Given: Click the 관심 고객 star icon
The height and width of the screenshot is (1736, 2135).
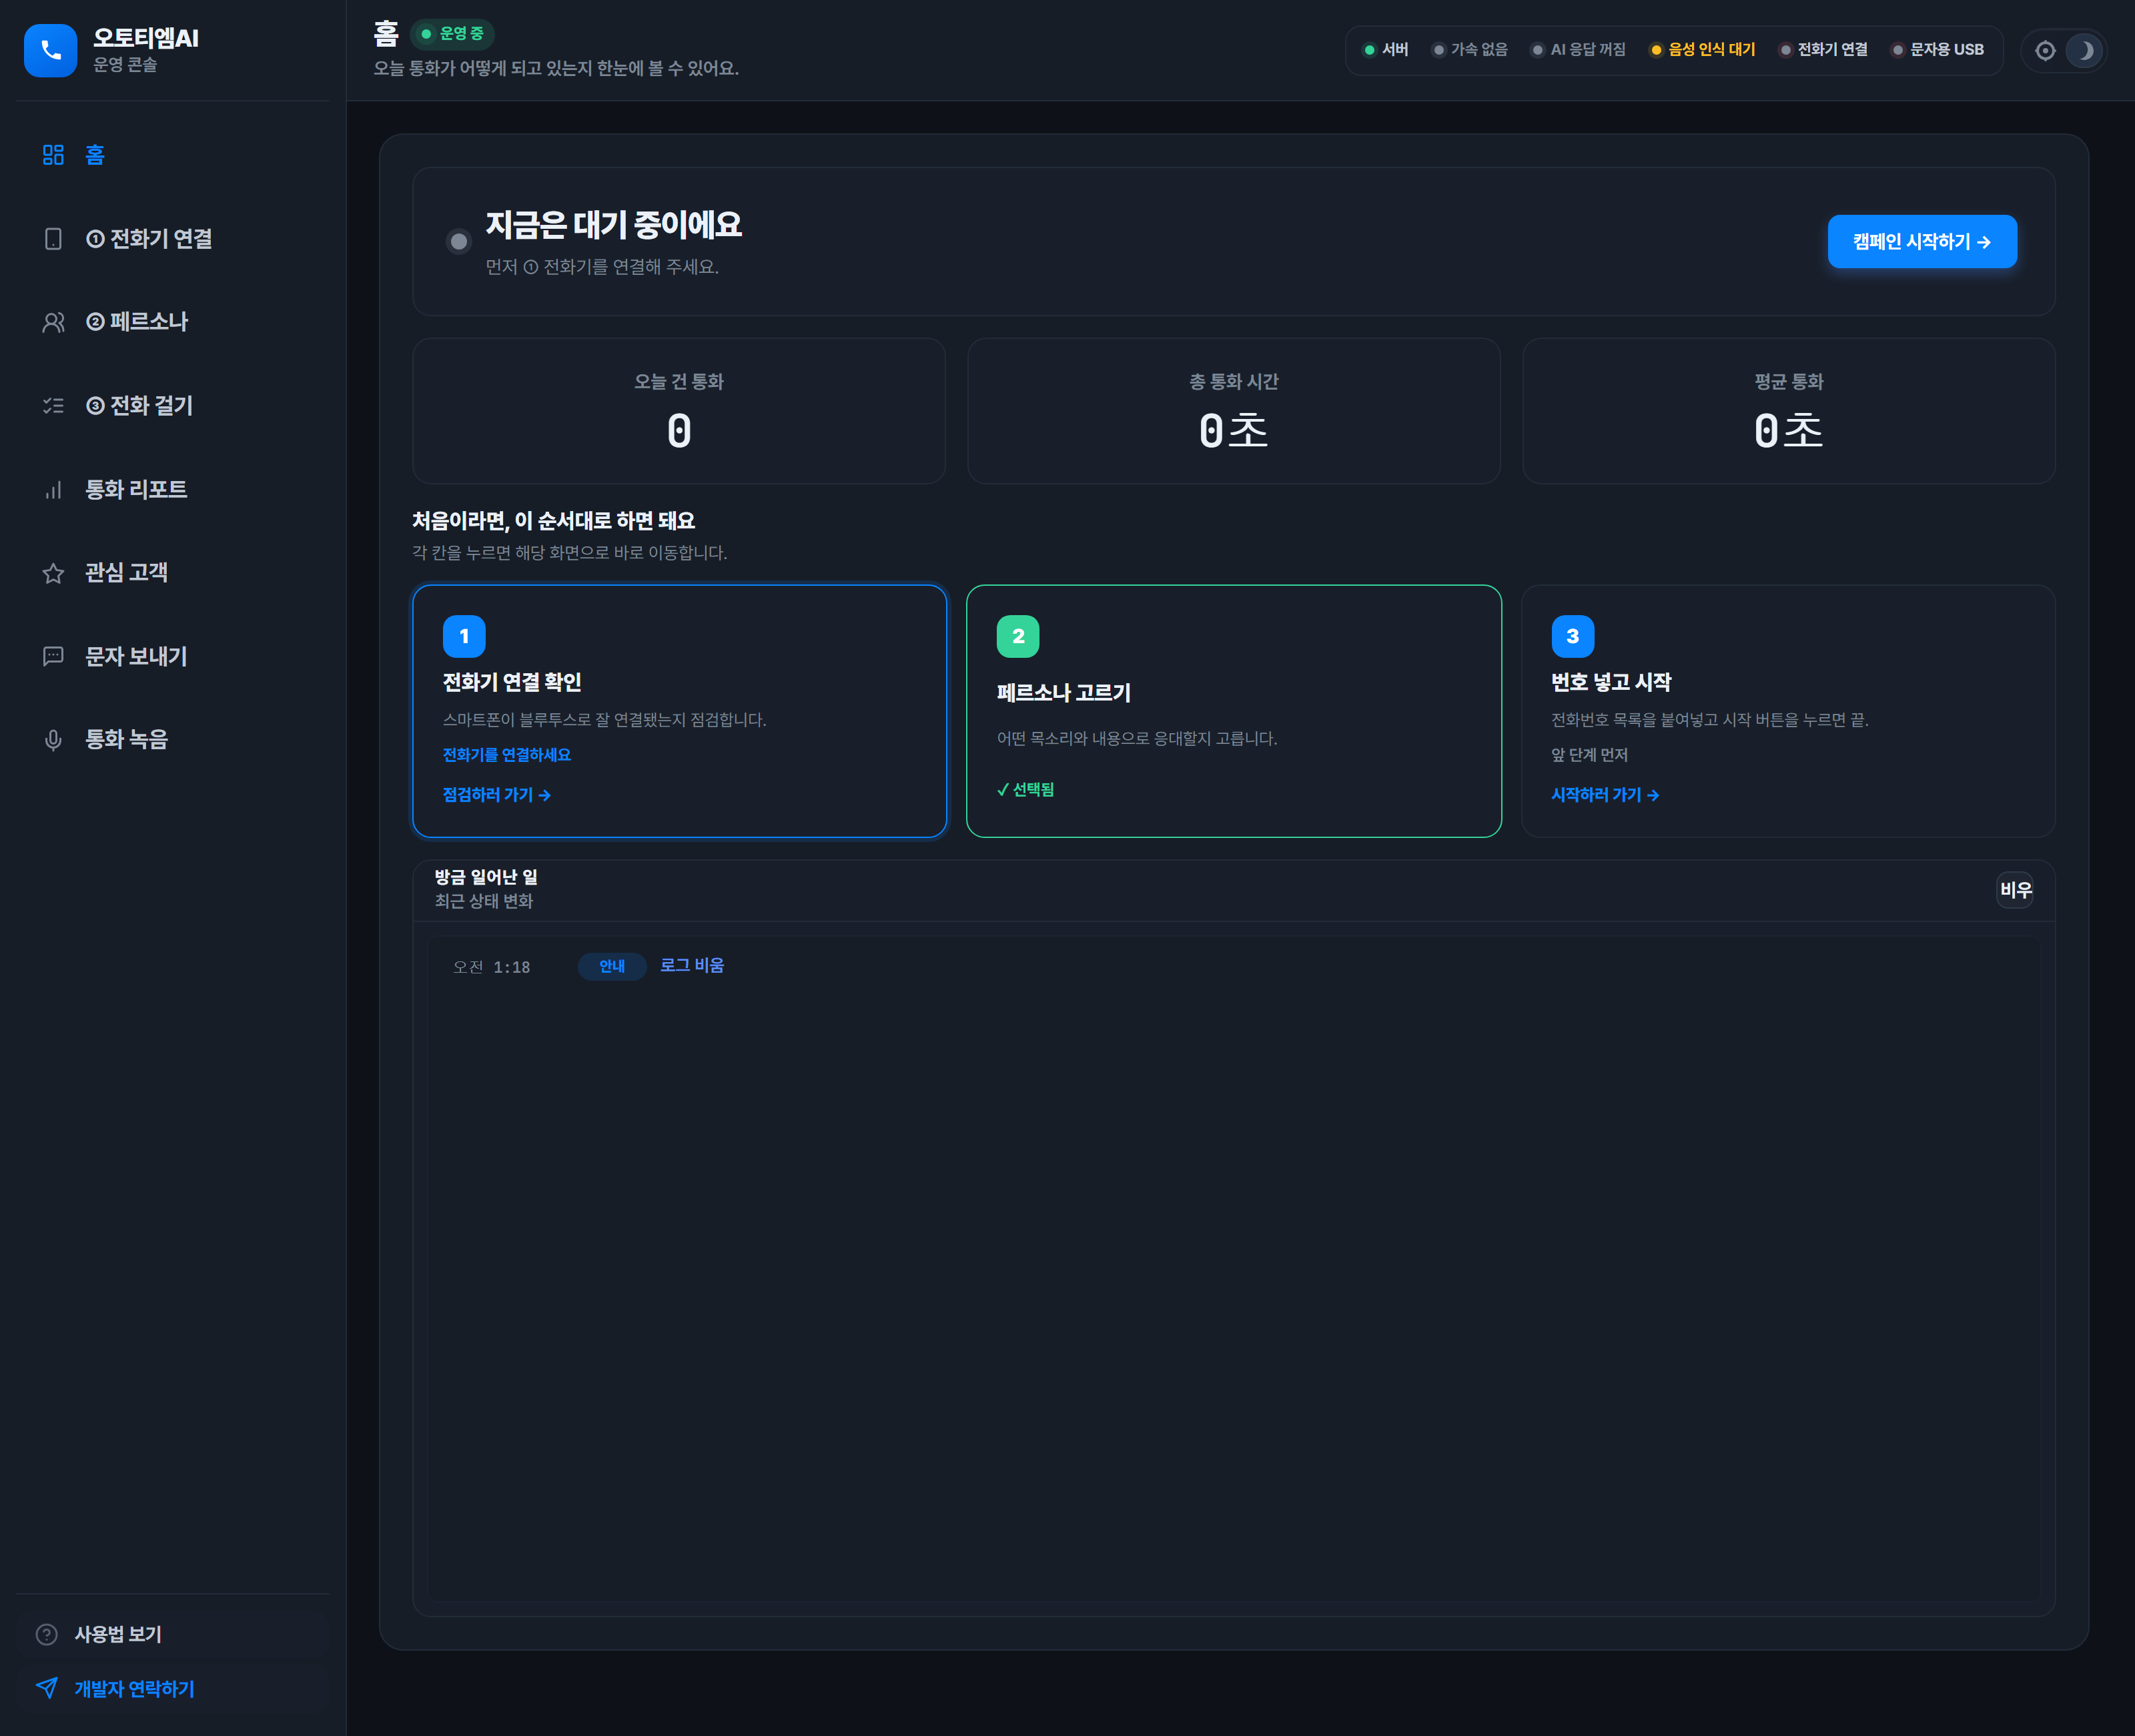Looking at the screenshot, I should [x=53, y=573].
